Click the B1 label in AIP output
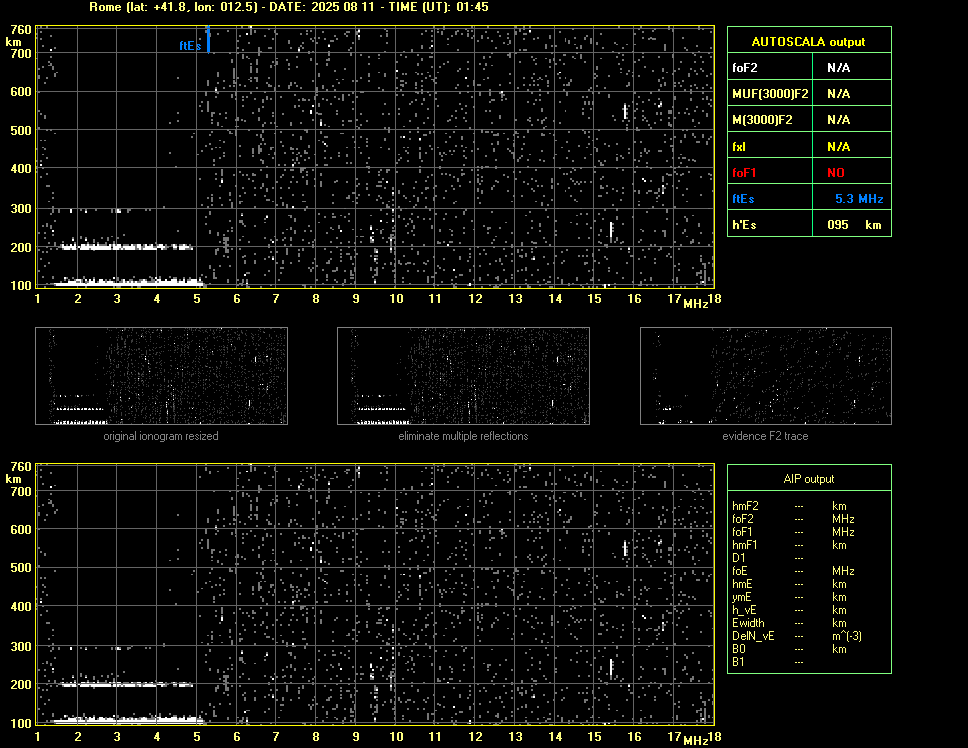The height and width of the screenshot is (748, 968). click(x=738, y=662)
